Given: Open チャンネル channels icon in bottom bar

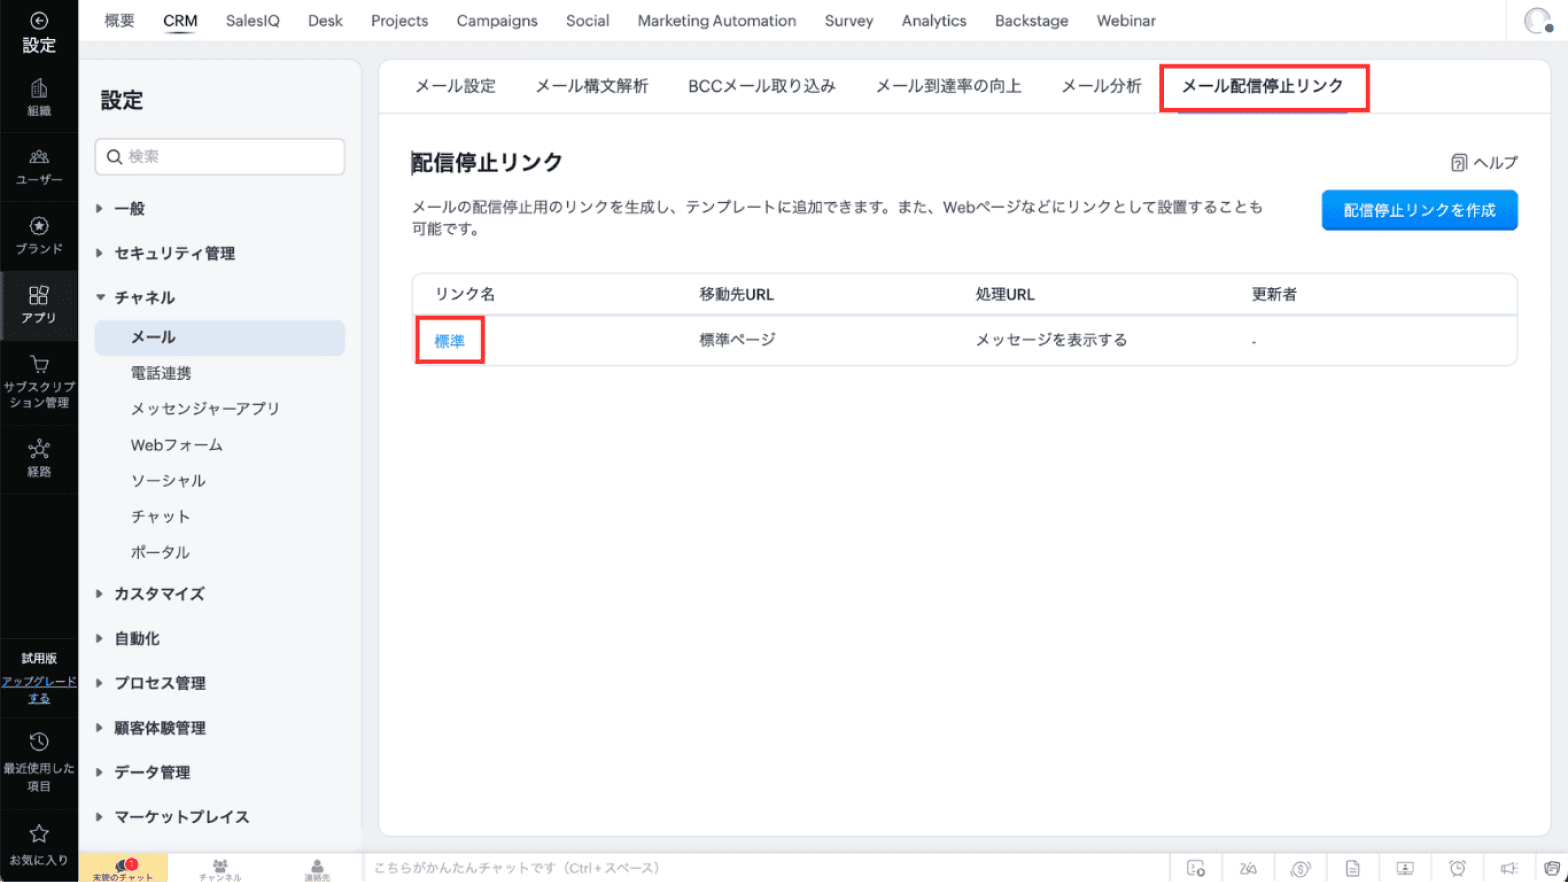Looking at the screenshot, I should coord(220,865).
